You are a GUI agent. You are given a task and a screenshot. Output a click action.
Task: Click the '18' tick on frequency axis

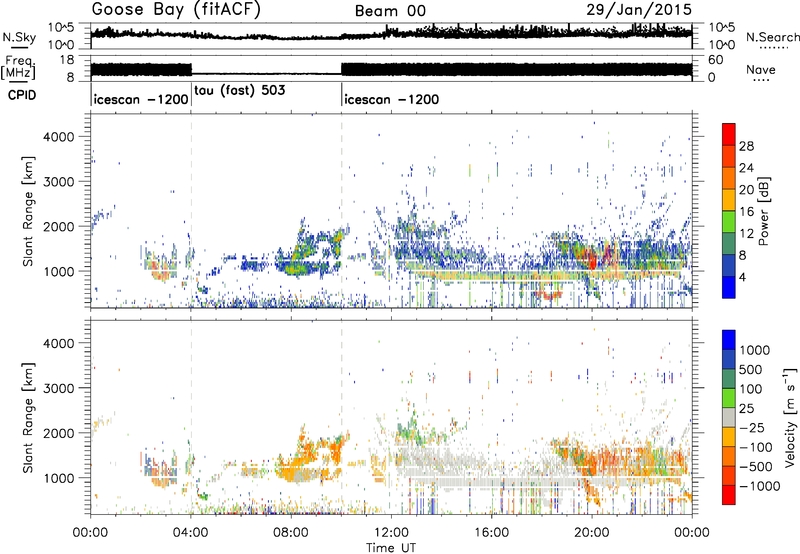click(68, 60)
